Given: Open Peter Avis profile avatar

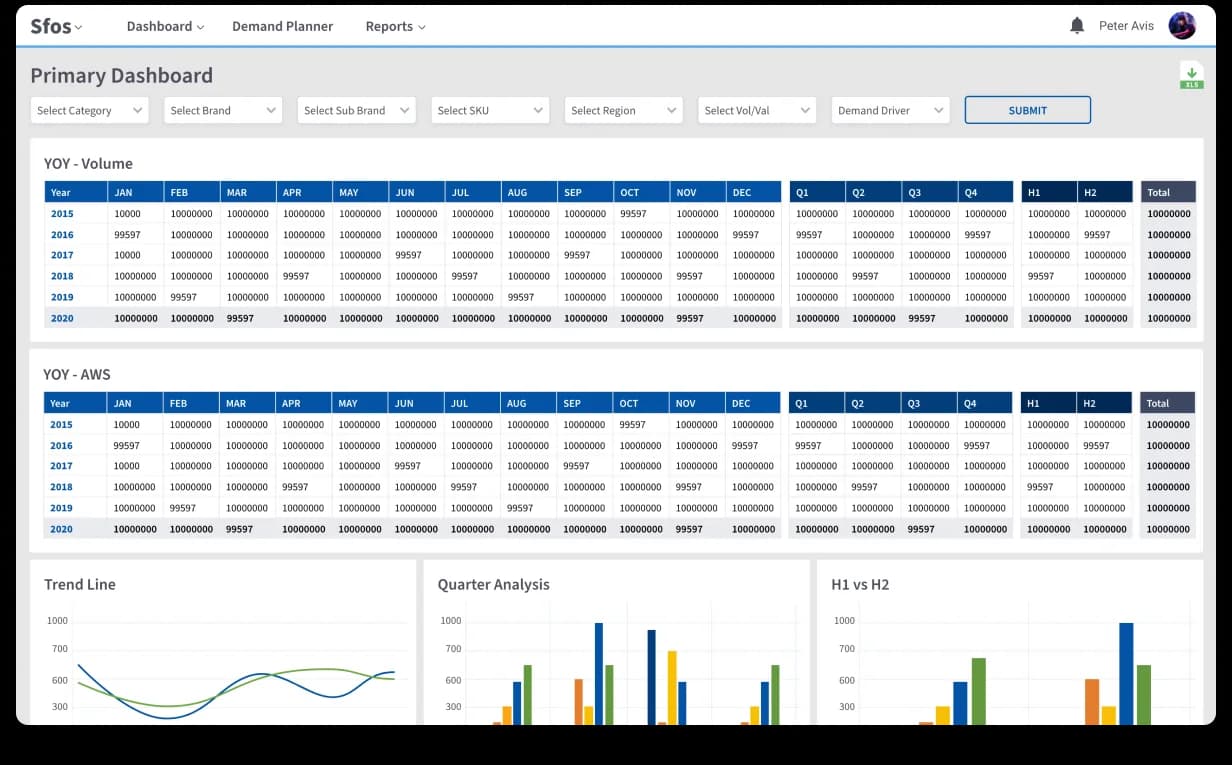Looking at the screenshot, I should pyautogui.click(x=1182, y=26).
